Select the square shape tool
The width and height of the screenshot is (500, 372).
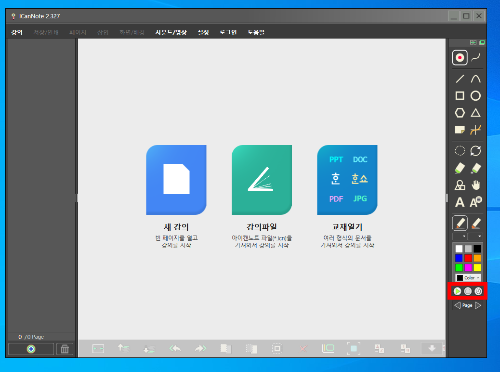pos(460,96)
